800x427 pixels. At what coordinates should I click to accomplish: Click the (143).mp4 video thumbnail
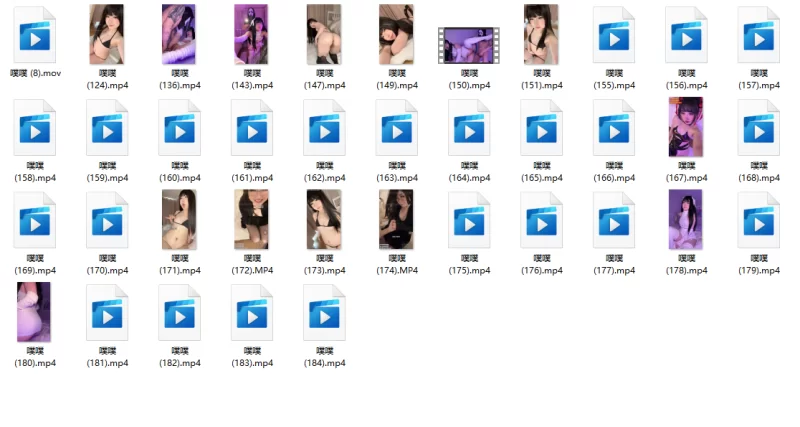251,34
